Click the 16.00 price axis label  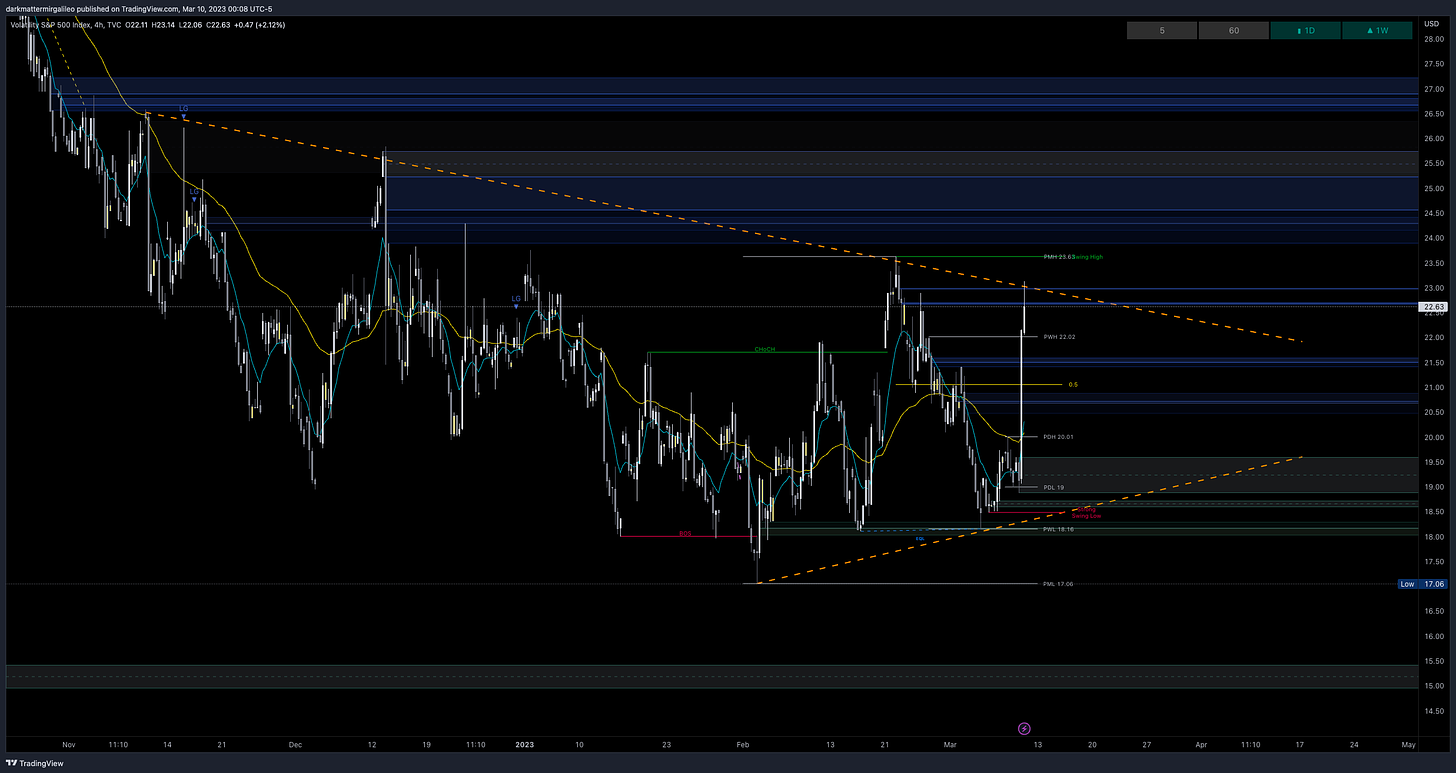point(1434,636)
